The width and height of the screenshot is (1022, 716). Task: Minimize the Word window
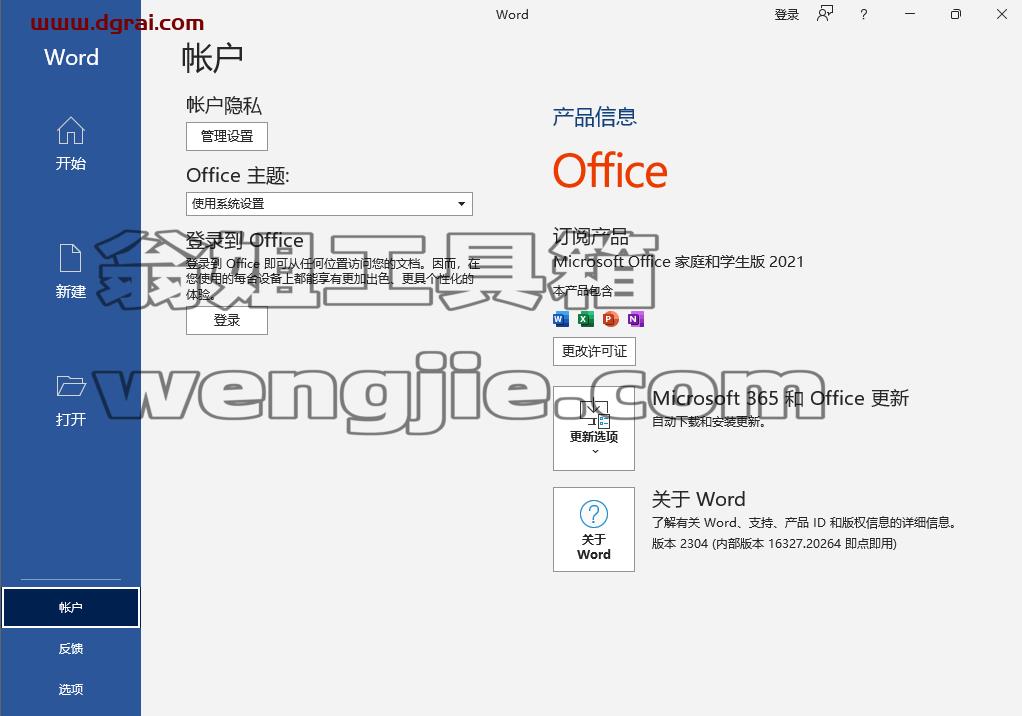pyautogui.click(x=910, y=14)
